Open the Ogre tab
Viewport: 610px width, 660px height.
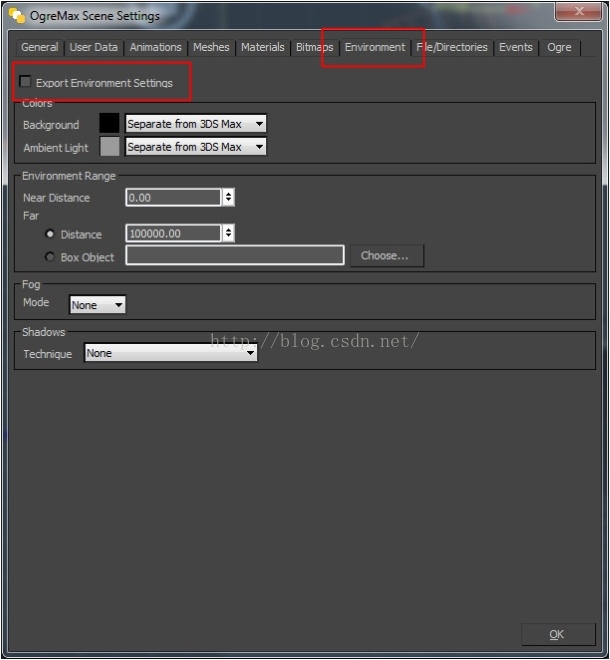pos(559,47)
